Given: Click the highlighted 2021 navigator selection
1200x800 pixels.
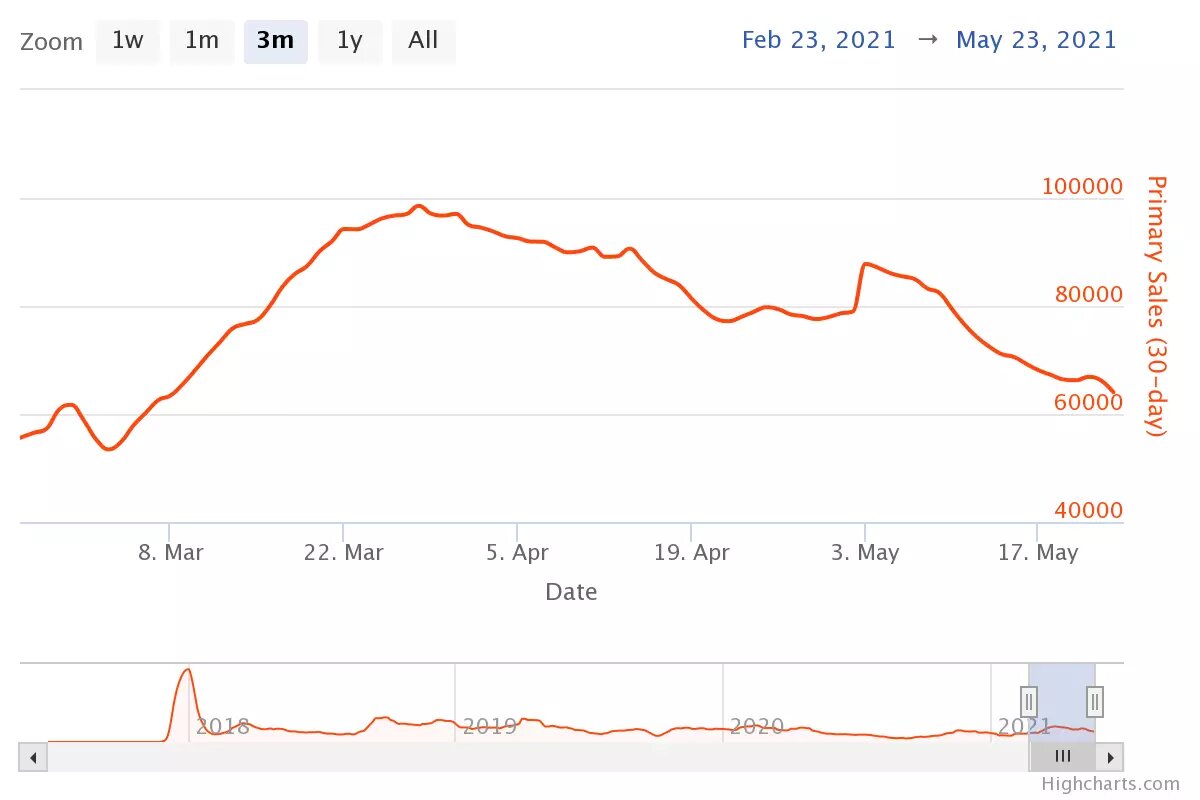Looking at the screenshot, I should 1062,700.
